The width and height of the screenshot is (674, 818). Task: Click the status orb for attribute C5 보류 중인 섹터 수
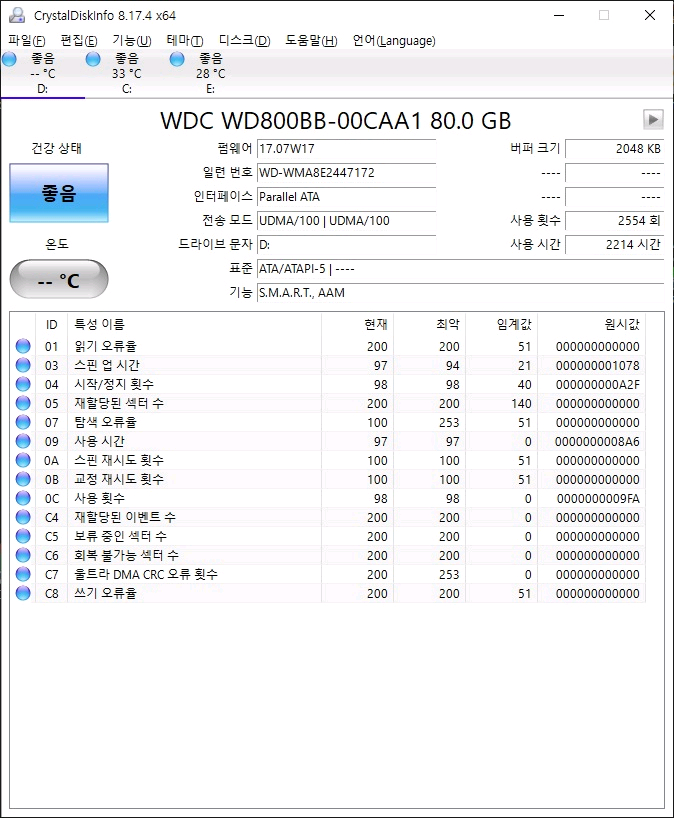click(x=23, y=536)
